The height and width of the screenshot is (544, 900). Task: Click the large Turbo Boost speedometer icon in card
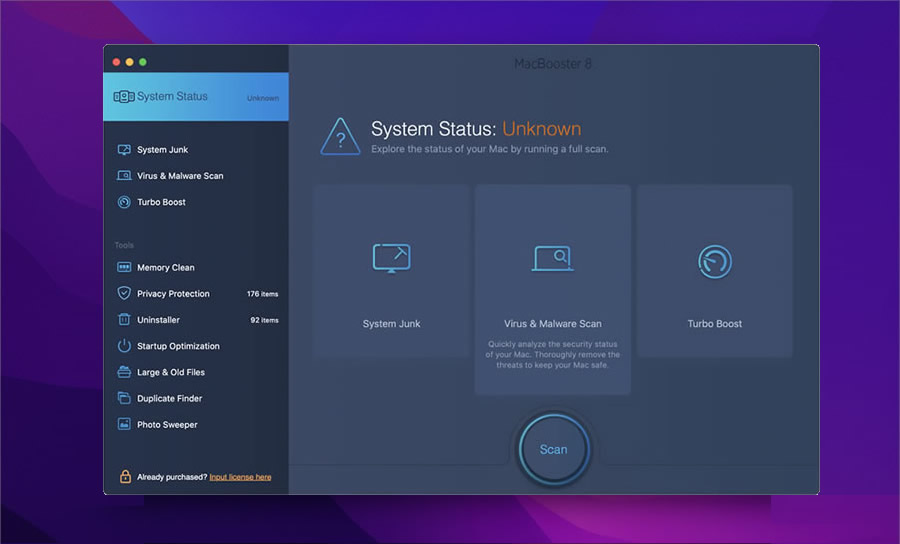pos(715,262)
